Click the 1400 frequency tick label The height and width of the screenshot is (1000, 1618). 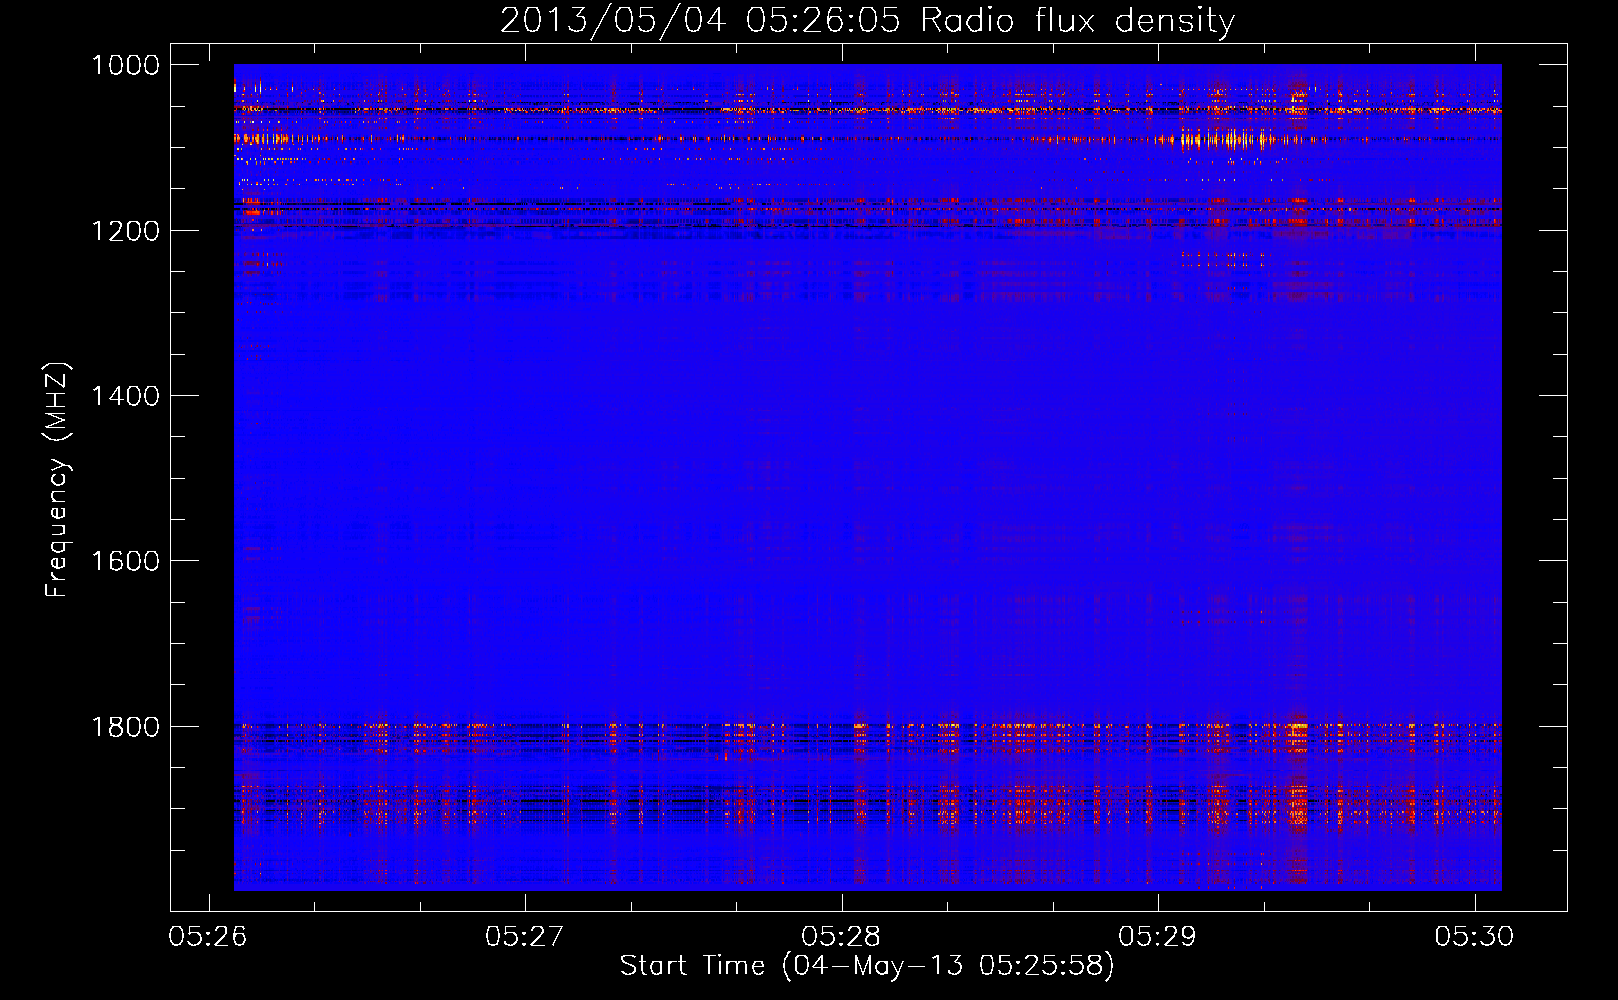tap(125, 396)
